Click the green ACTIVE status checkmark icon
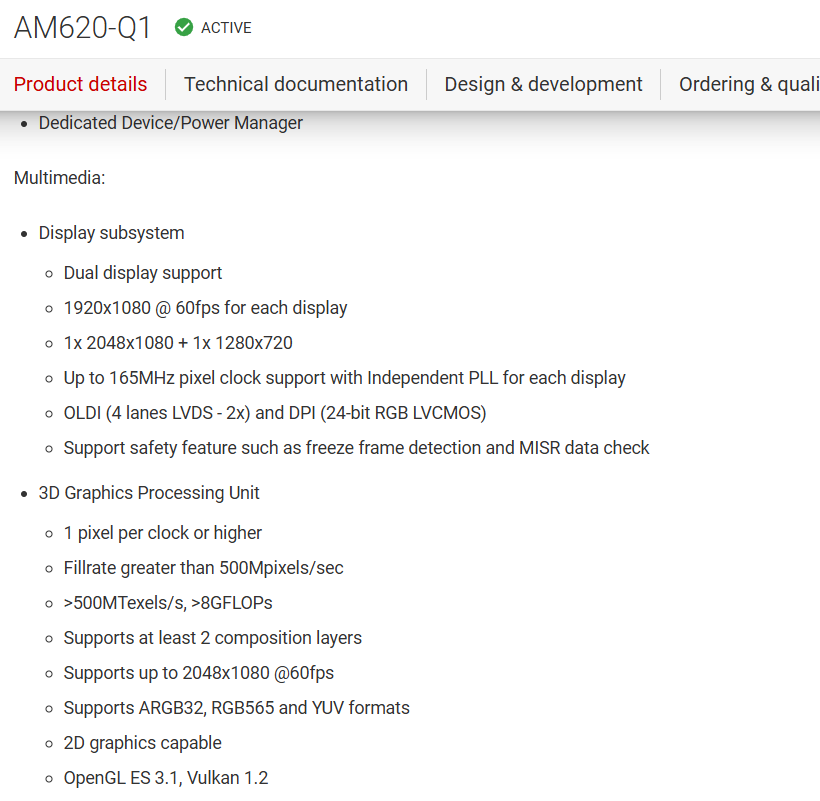The width and height of the screenshot is (820, 801). click(184, 28)
